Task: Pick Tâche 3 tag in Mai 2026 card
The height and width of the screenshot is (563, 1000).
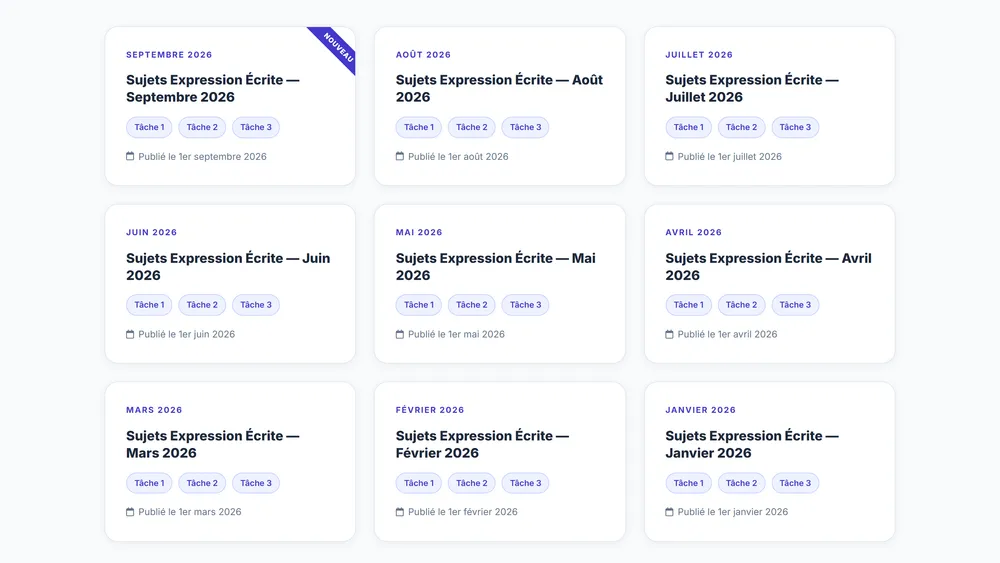Action: click(526, 305)
